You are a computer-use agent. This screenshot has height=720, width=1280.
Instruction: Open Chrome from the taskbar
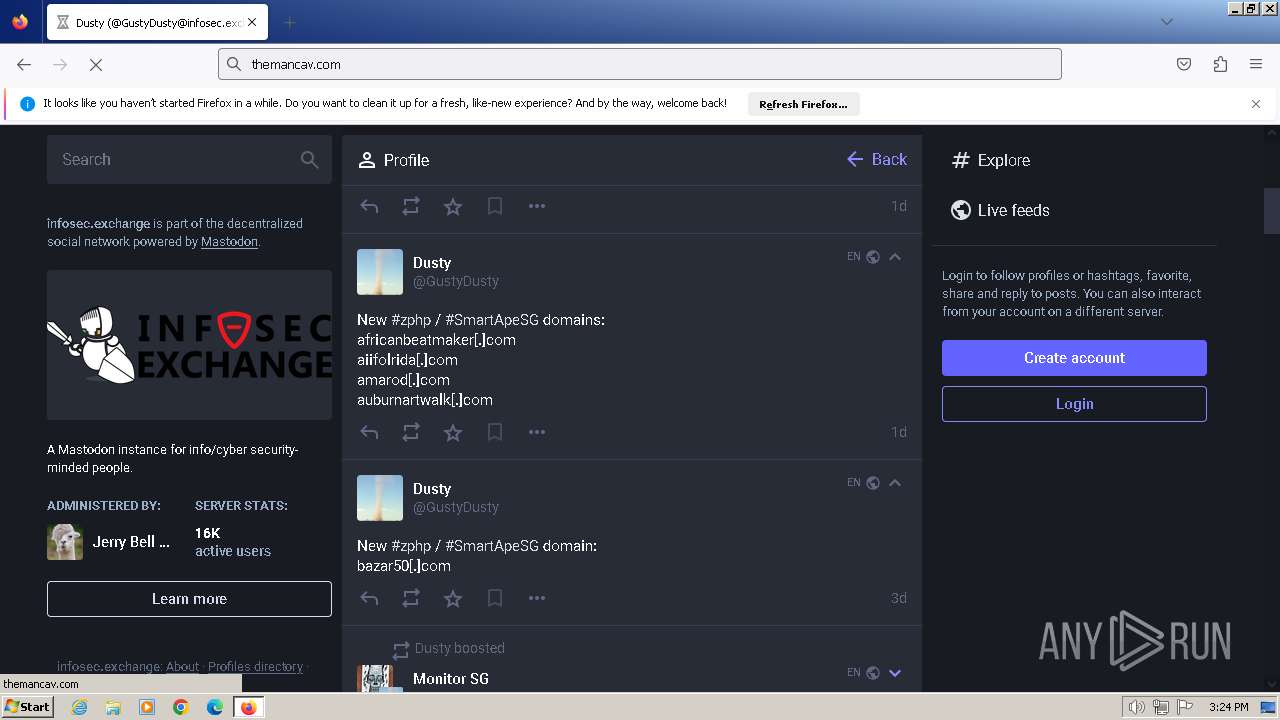tap(181, 707)
